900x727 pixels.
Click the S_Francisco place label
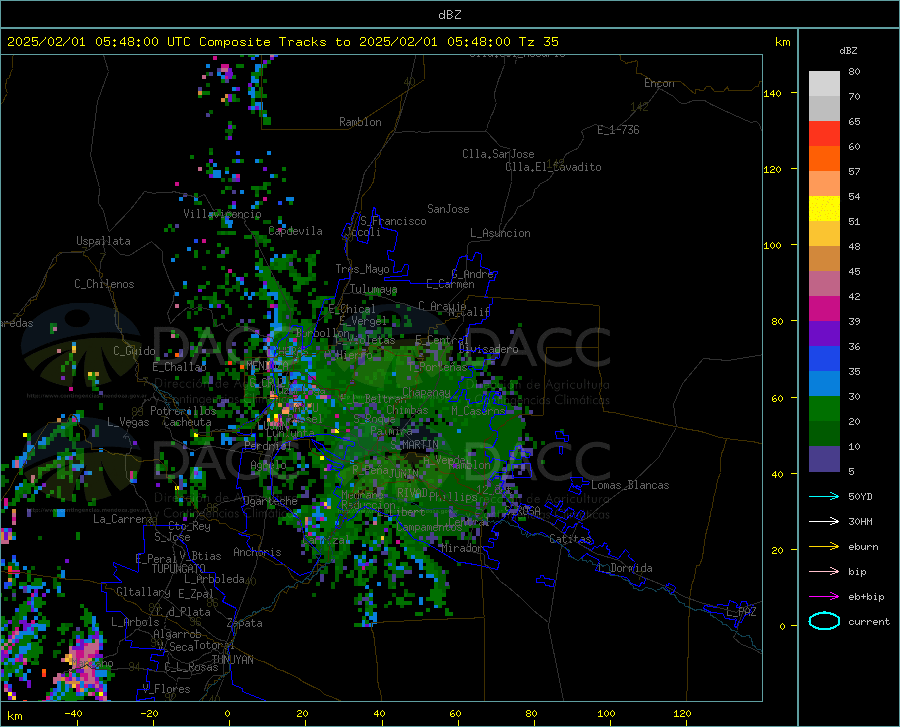[393, 221]
